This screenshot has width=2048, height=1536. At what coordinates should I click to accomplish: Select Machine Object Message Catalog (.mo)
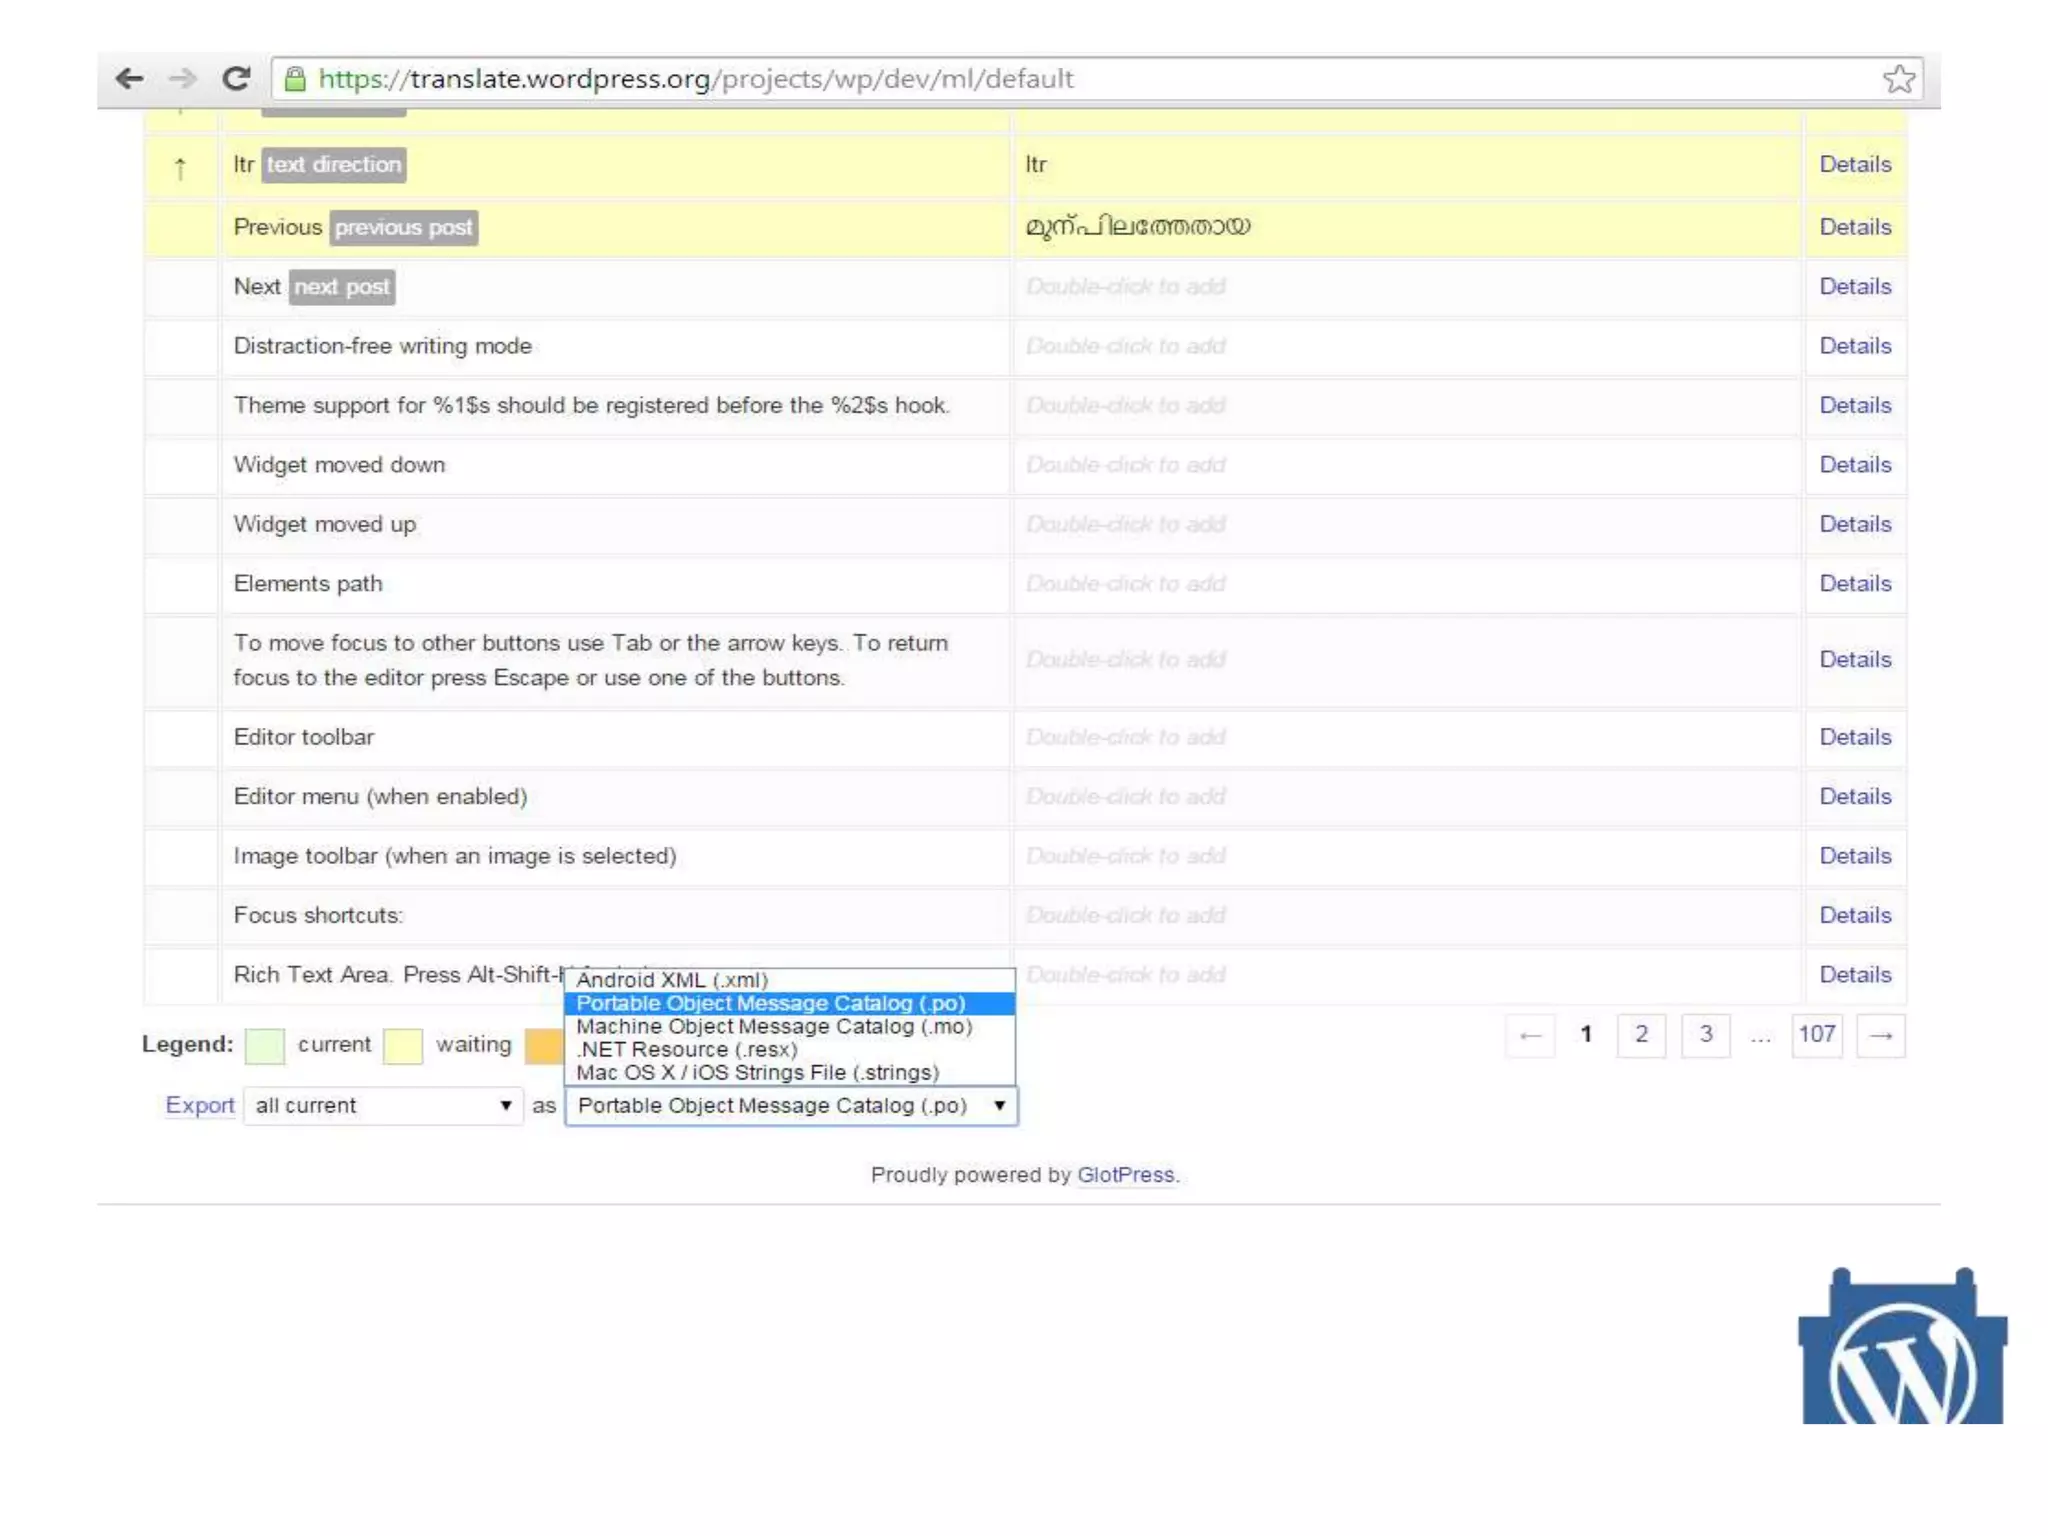click(774, 1026)
